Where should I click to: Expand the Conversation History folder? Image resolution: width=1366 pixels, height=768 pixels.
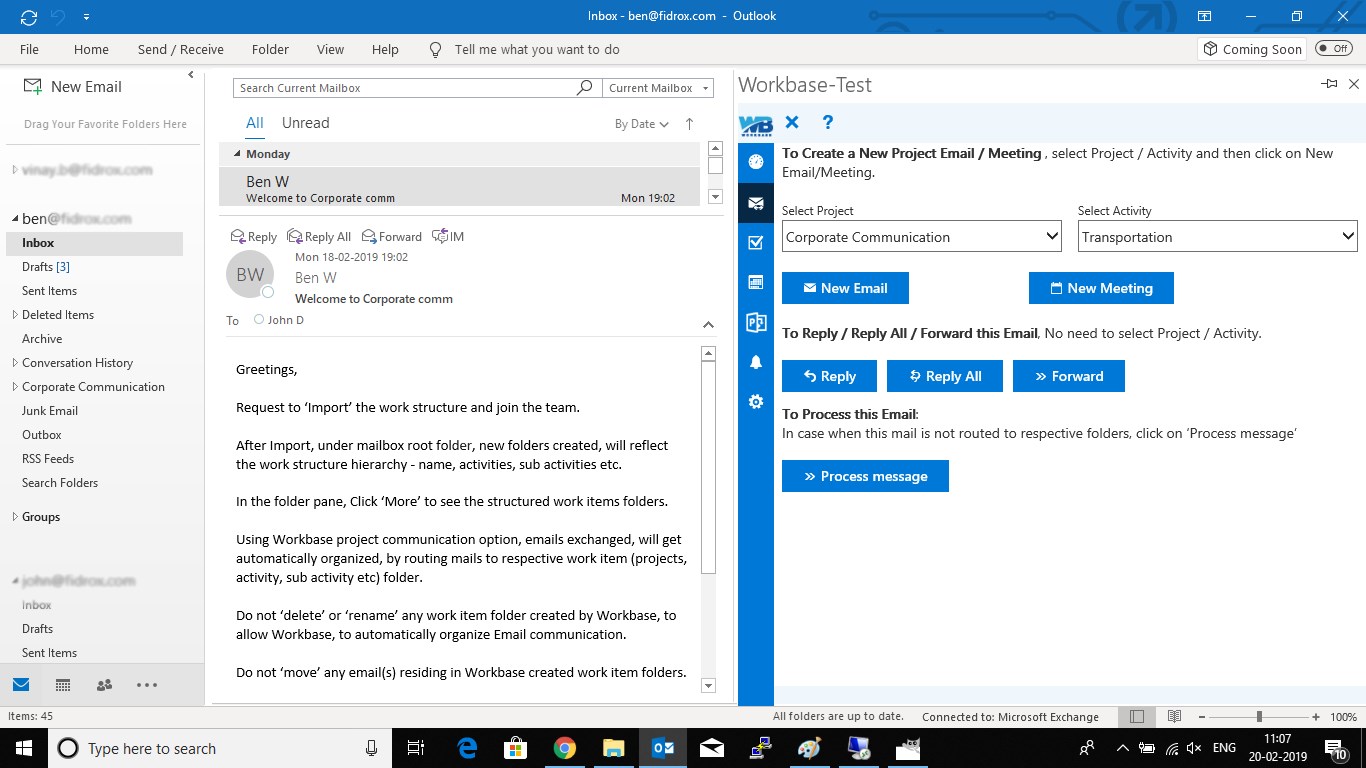(x=15, y=363)
